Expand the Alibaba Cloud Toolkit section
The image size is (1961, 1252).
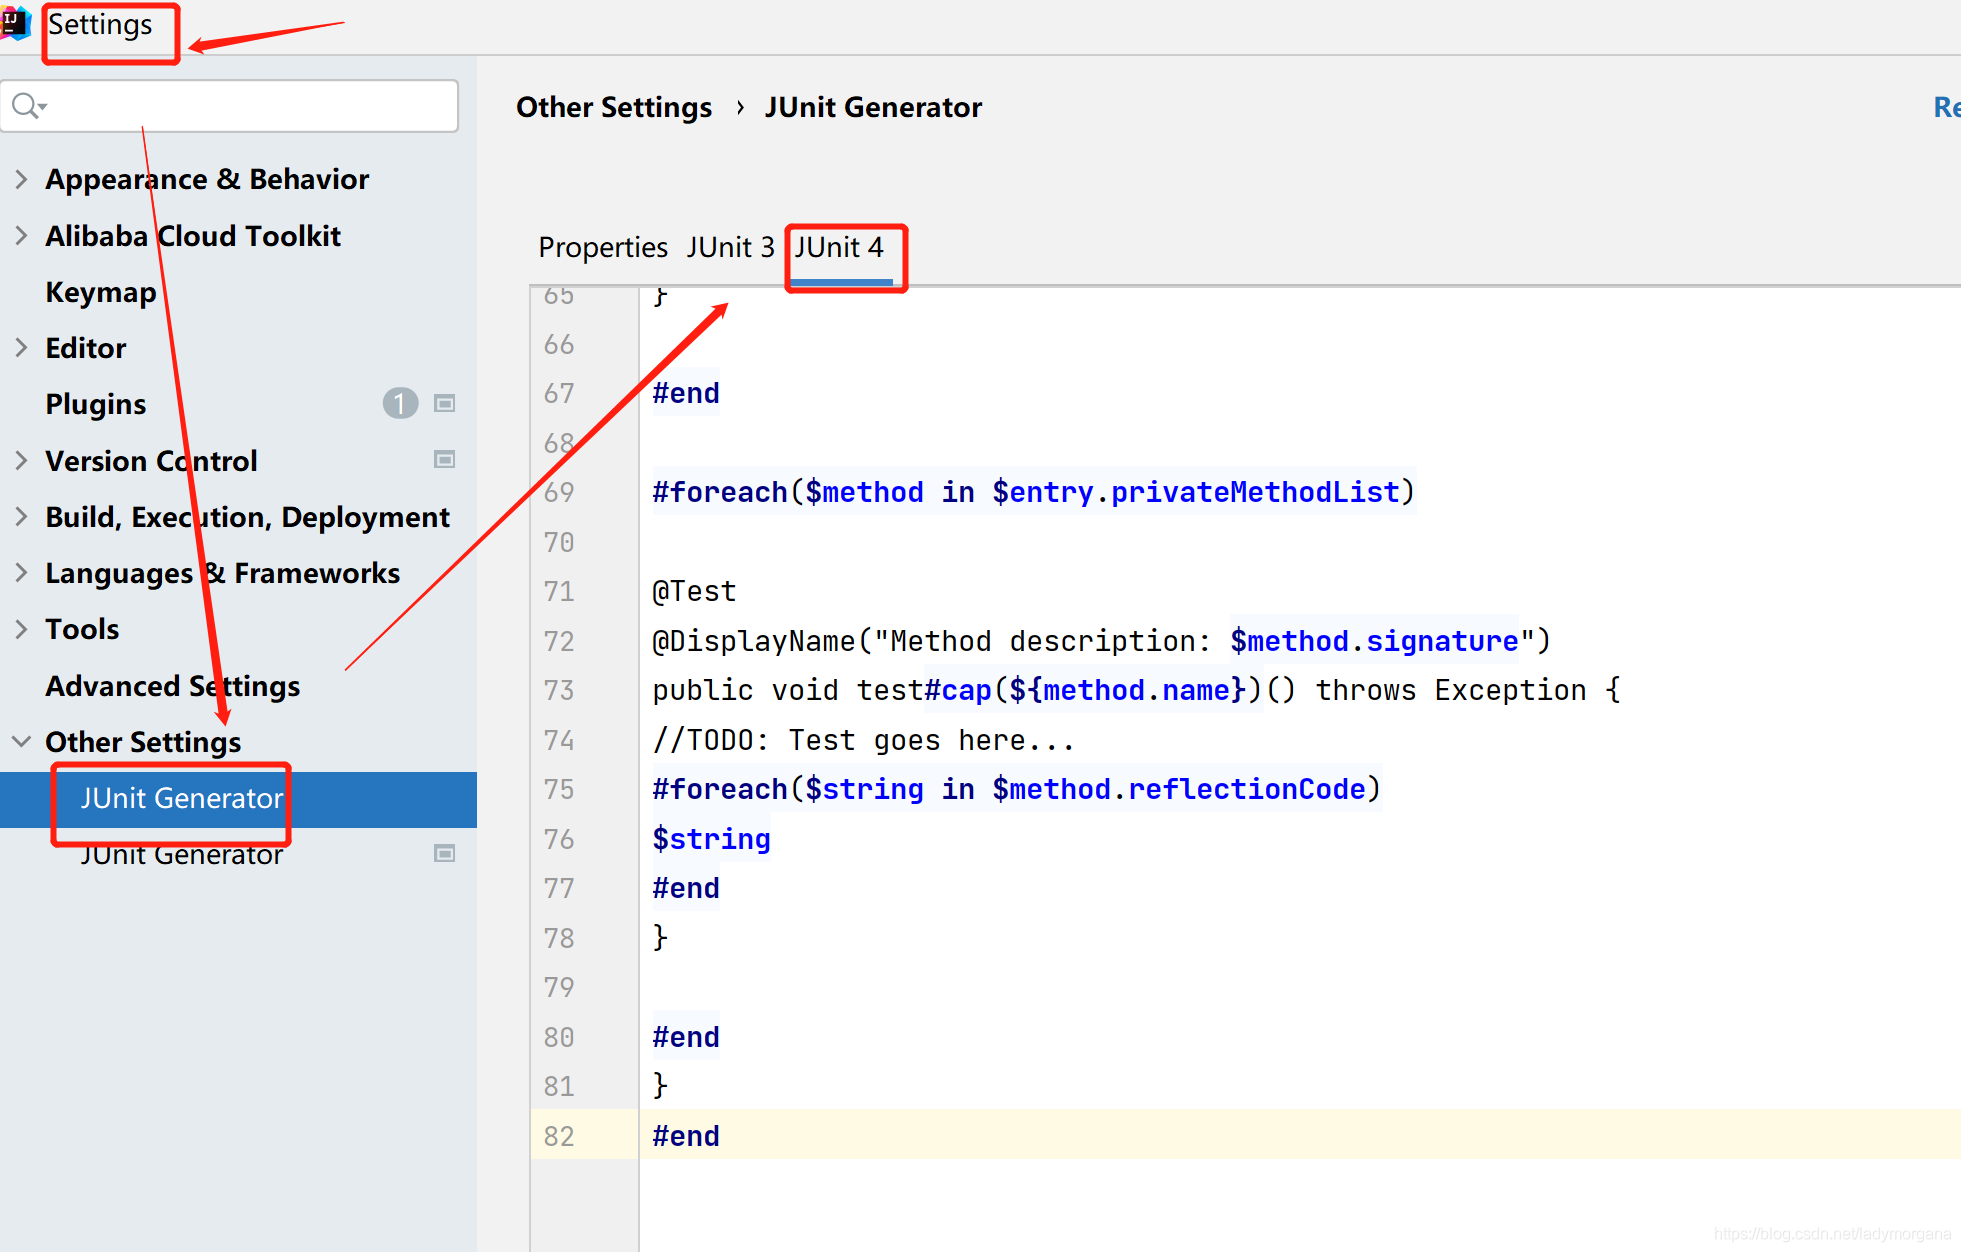coord(22,234)
